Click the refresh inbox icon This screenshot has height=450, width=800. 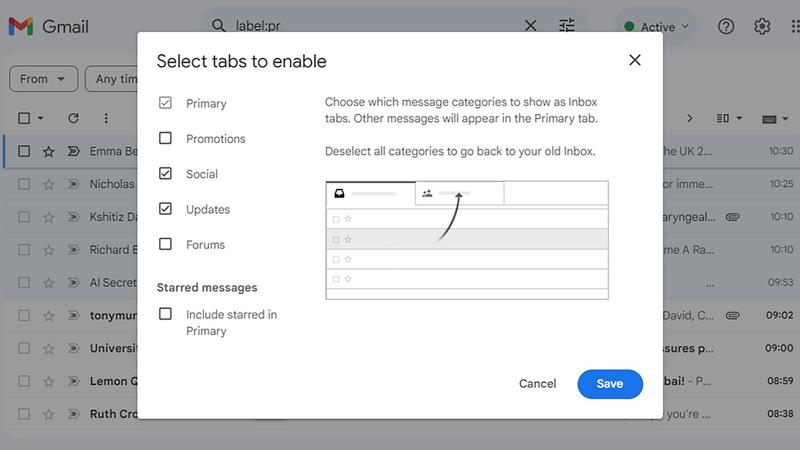click(x=73, y=118)
